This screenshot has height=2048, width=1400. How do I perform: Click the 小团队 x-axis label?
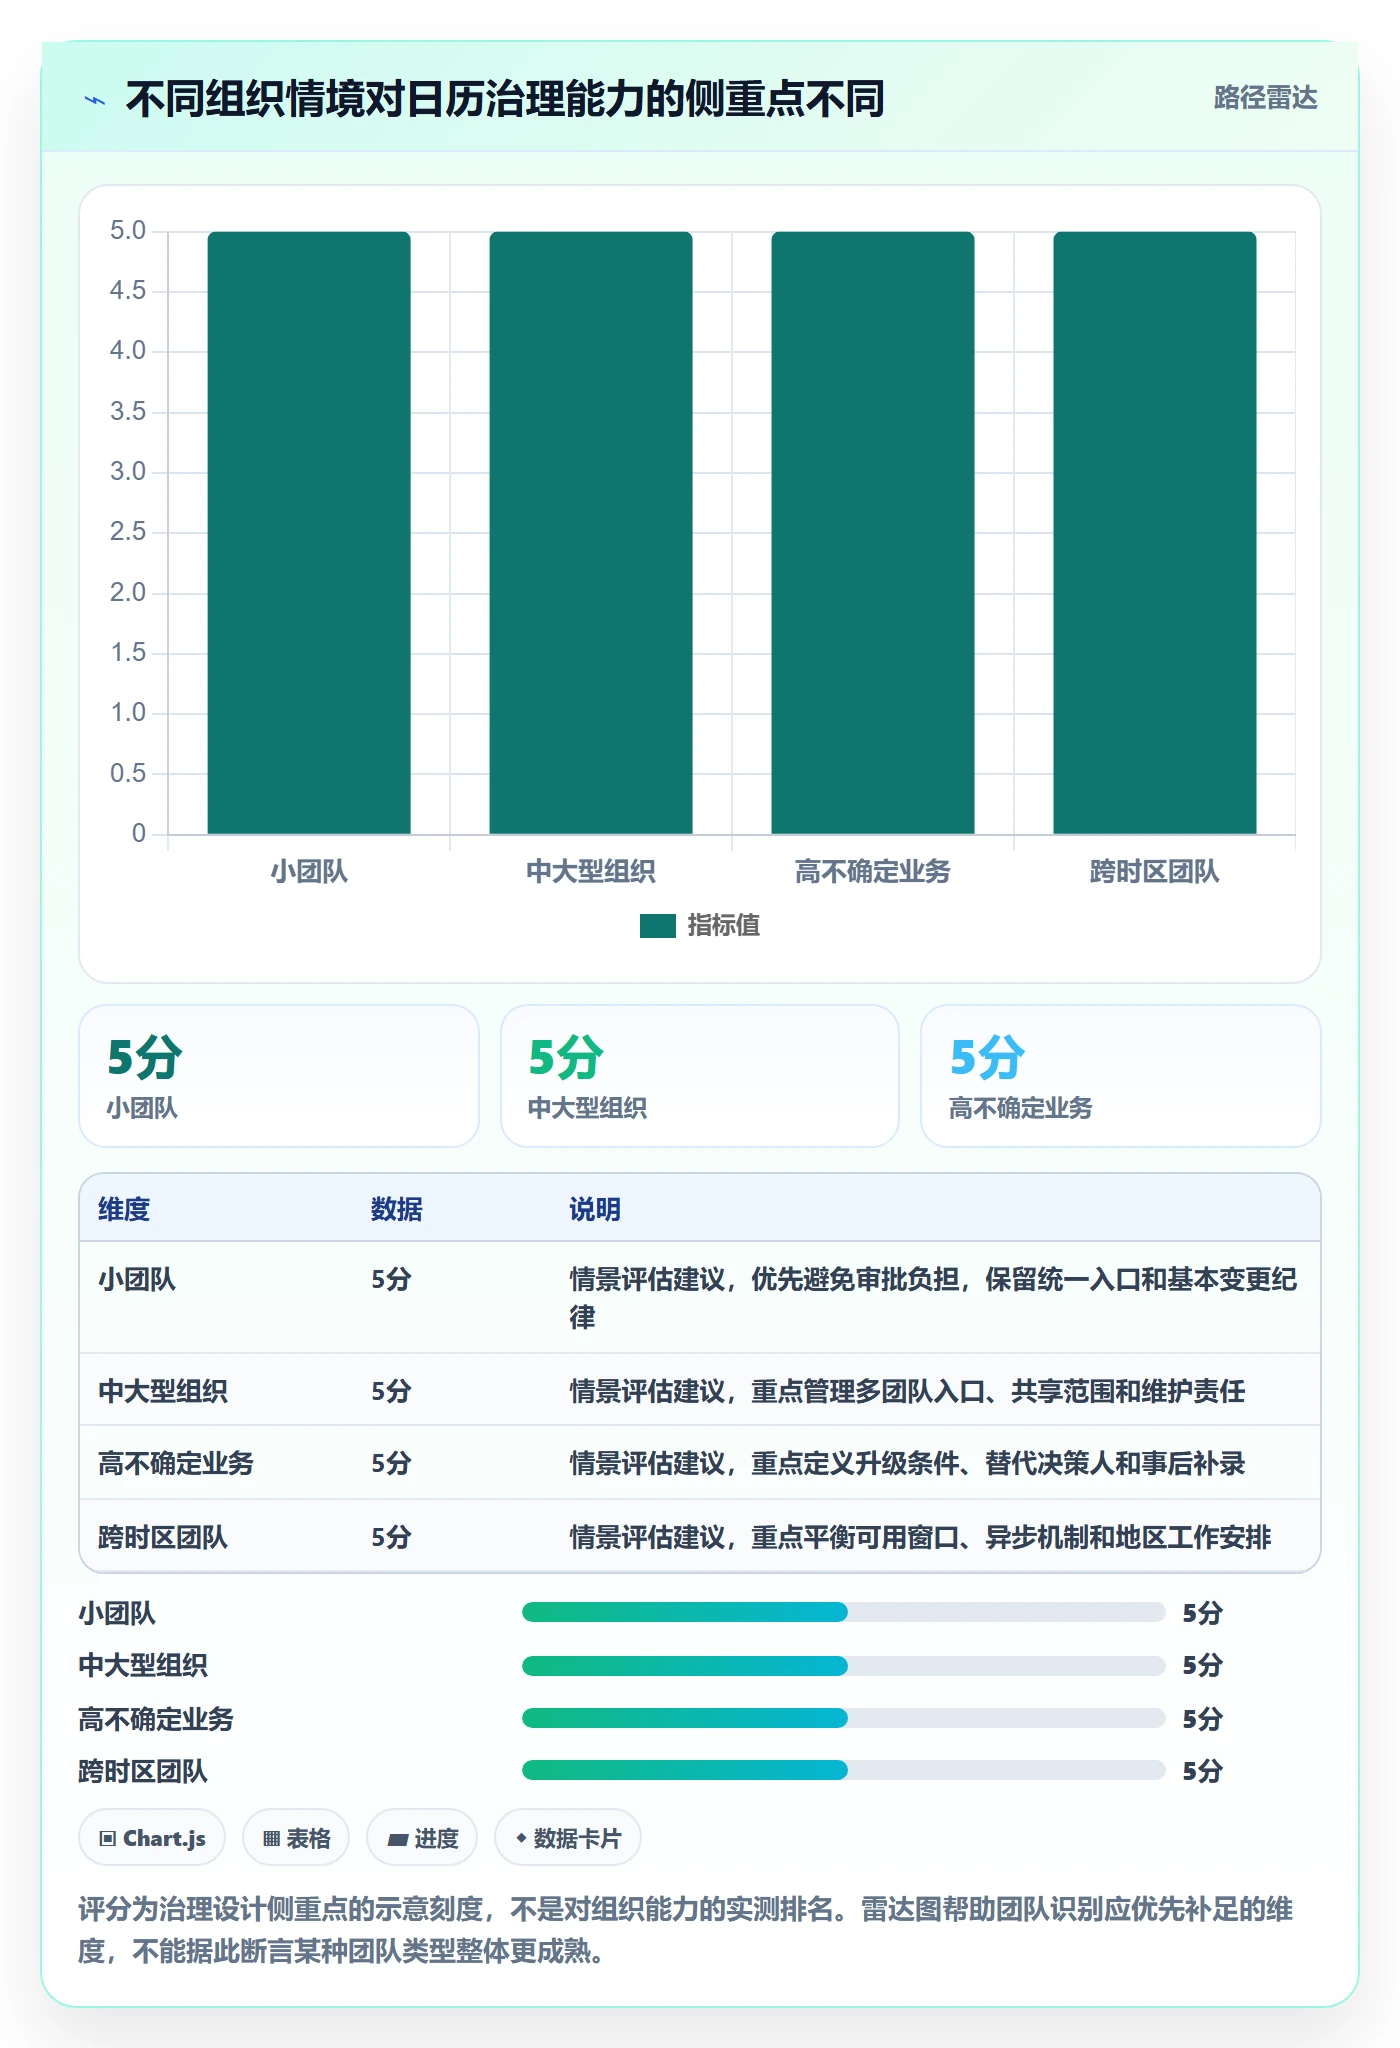[309, 872]
